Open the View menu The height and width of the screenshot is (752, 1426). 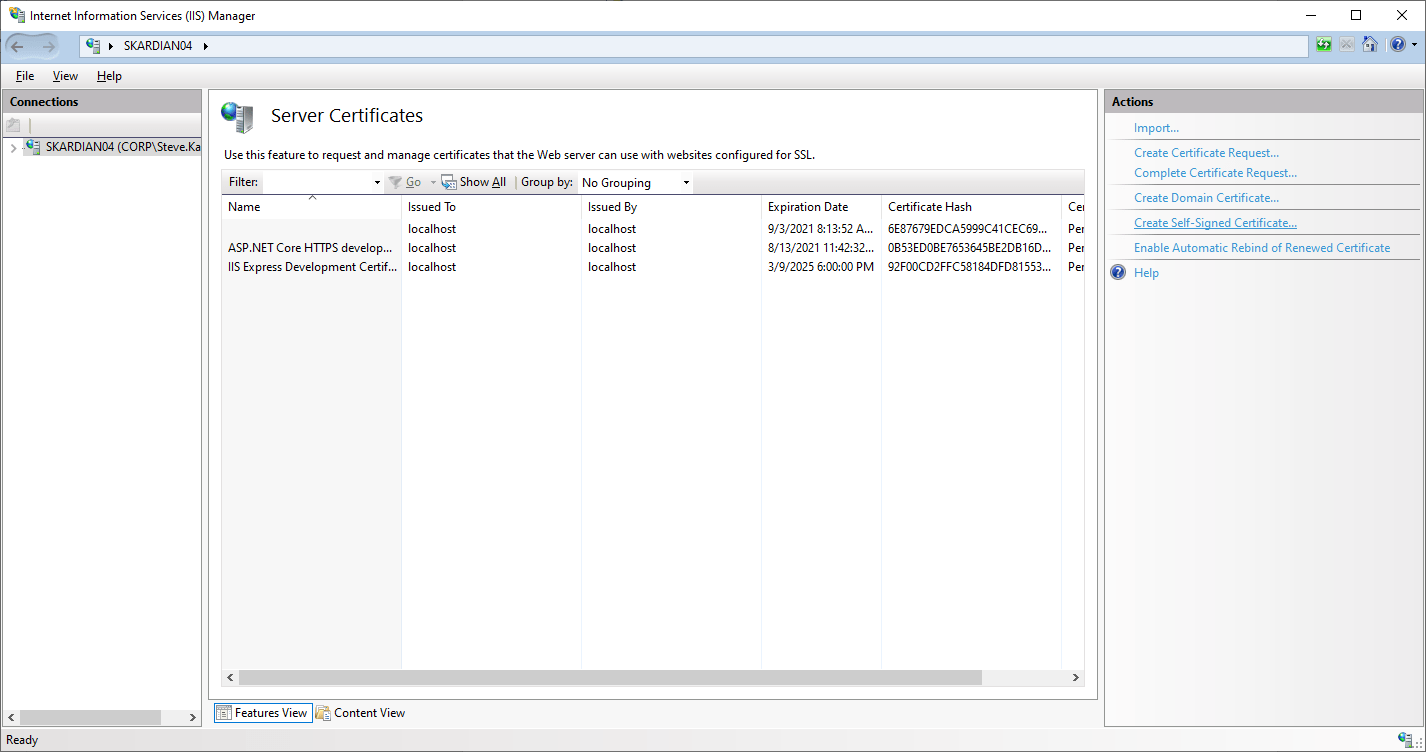[65, 76]
